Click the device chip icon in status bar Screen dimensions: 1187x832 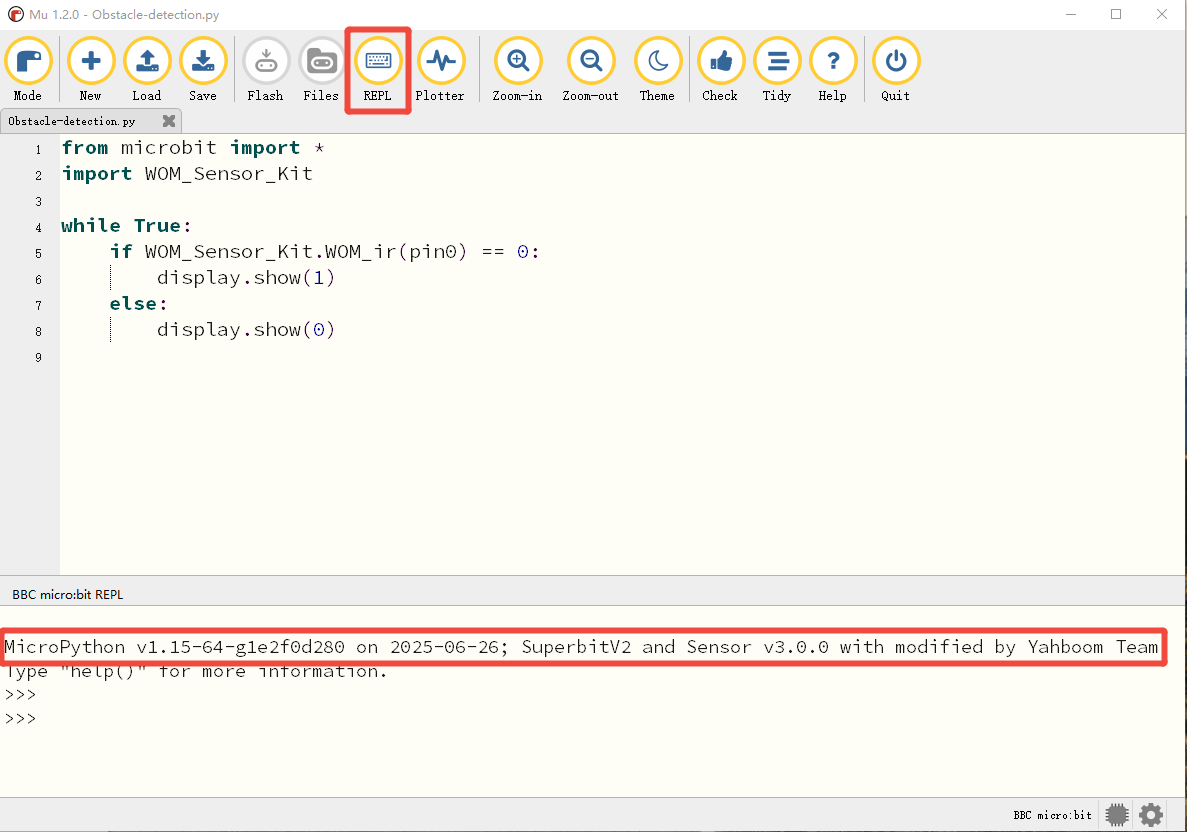click(x=1117, y=815)
